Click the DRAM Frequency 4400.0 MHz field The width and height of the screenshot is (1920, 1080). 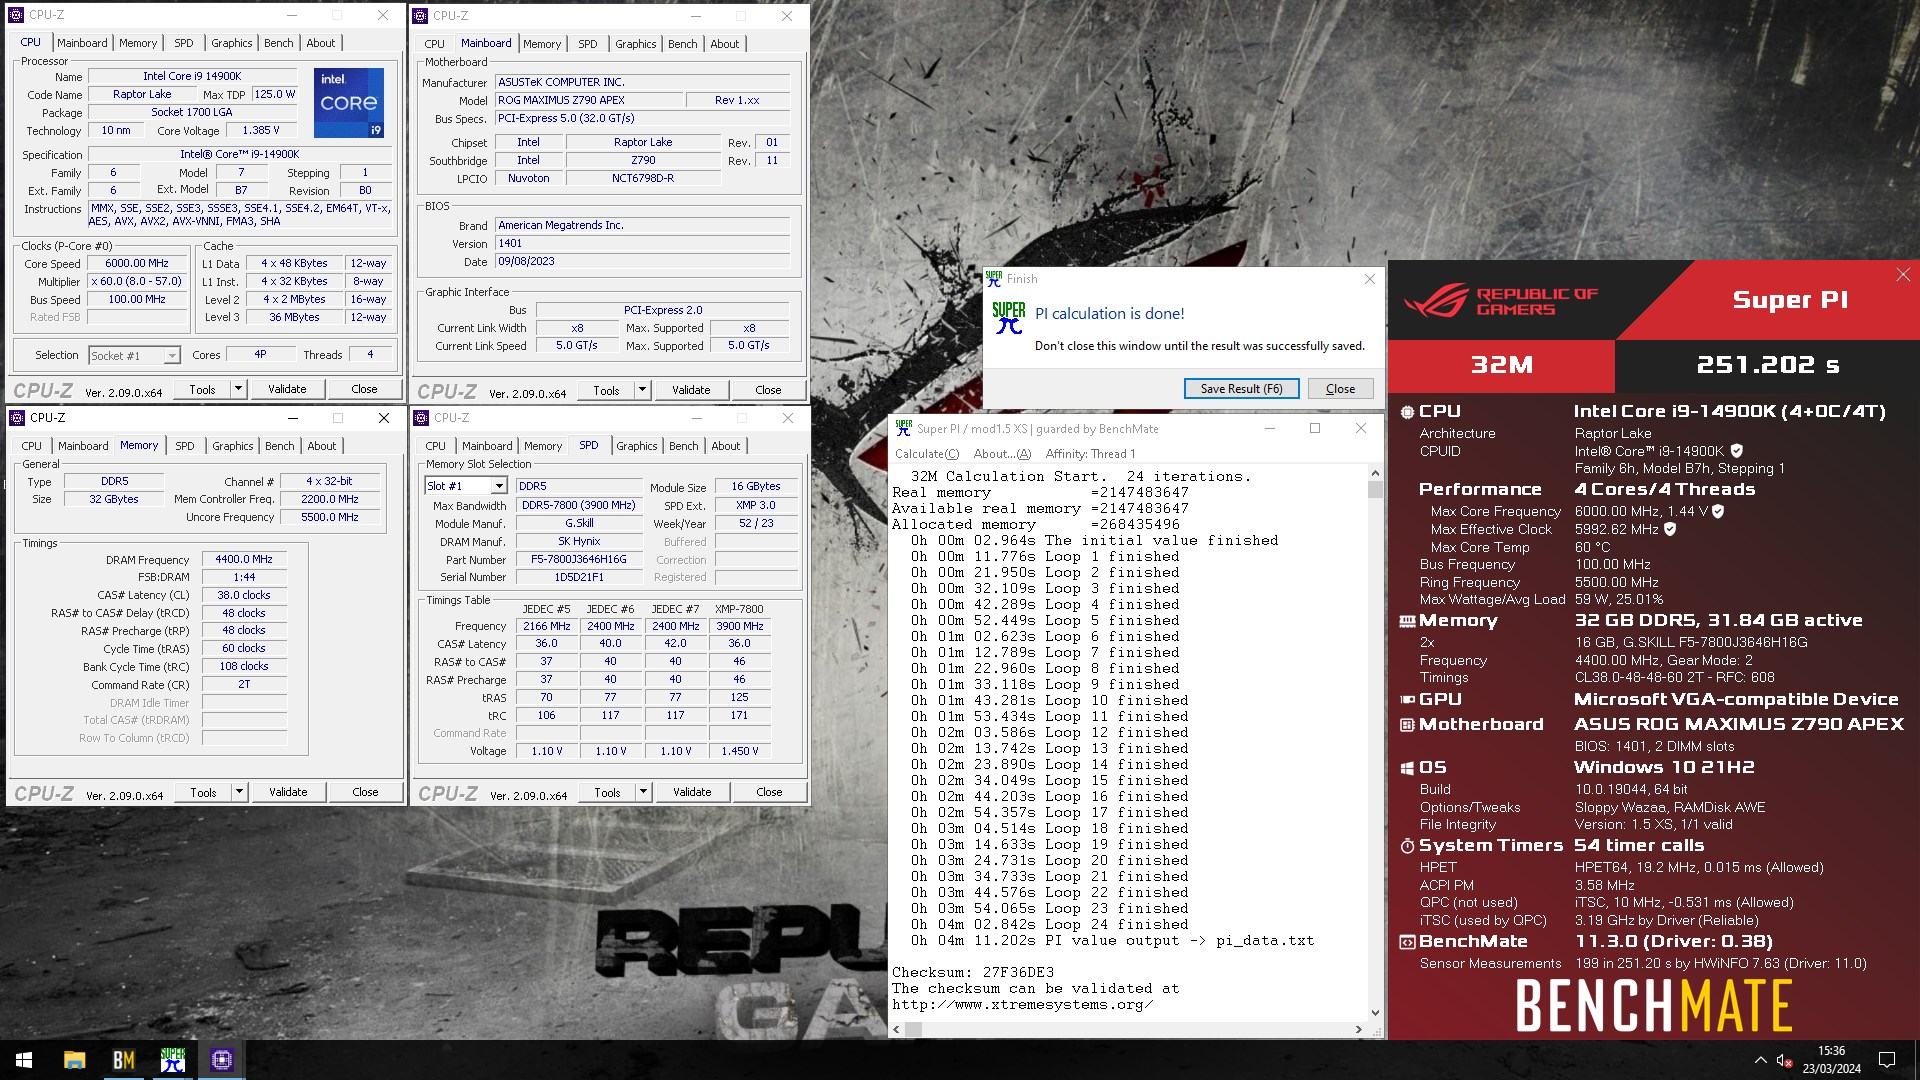point(244,559)
